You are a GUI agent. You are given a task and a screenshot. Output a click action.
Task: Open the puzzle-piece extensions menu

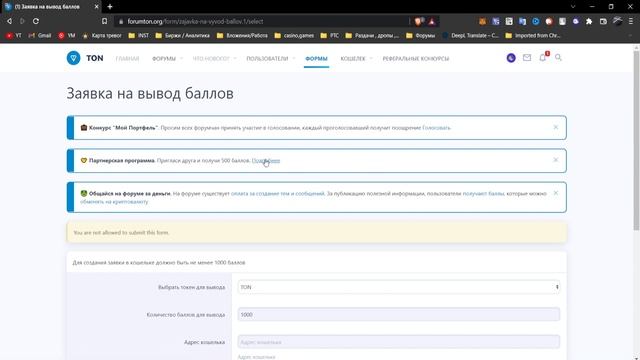[589, 21]
